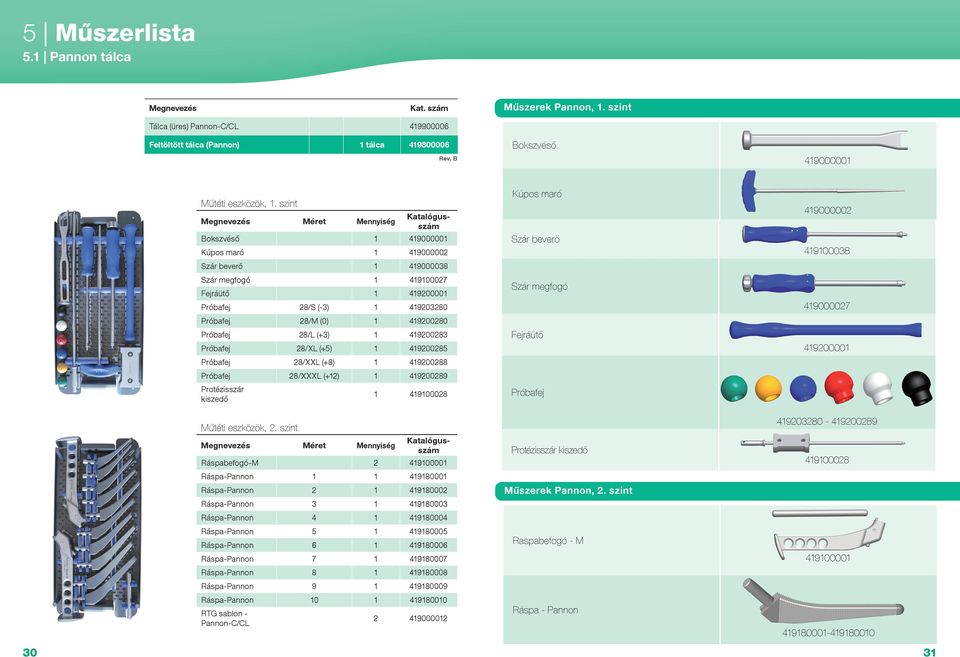Click the Raspabefogó - M holder image
960x657 pixels.
828,533
